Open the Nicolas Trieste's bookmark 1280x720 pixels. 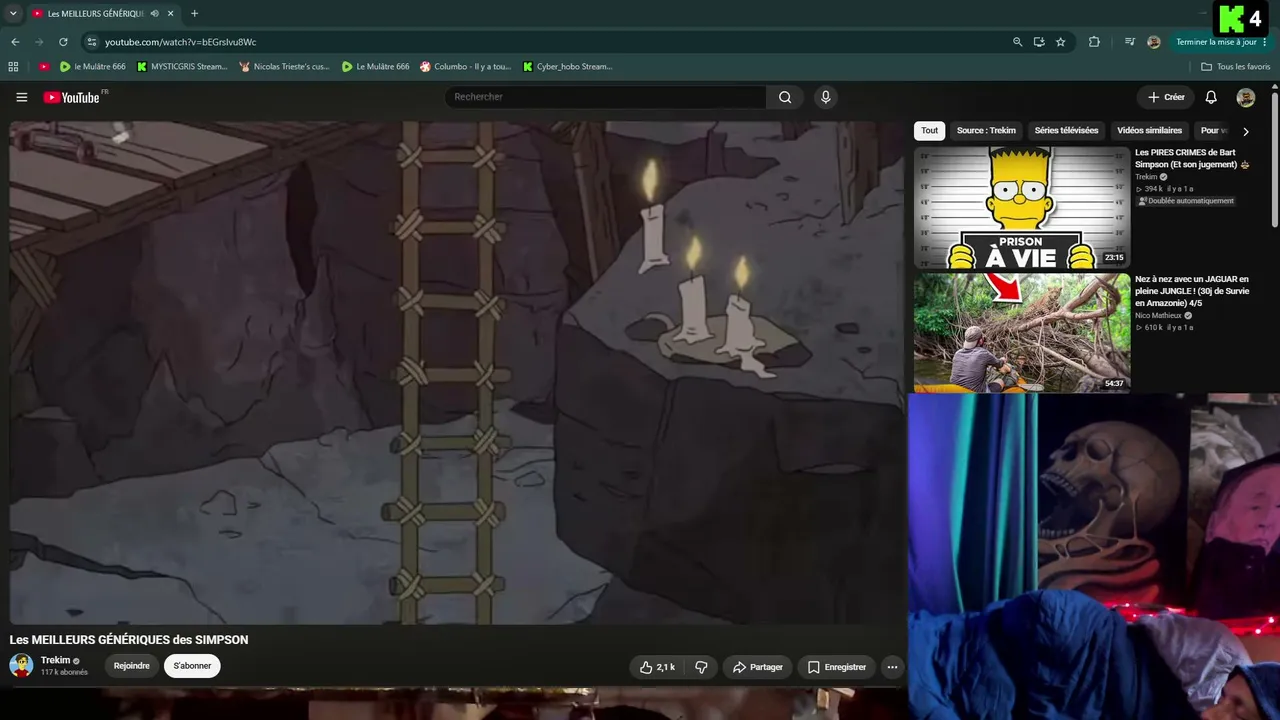coord(285,67)
